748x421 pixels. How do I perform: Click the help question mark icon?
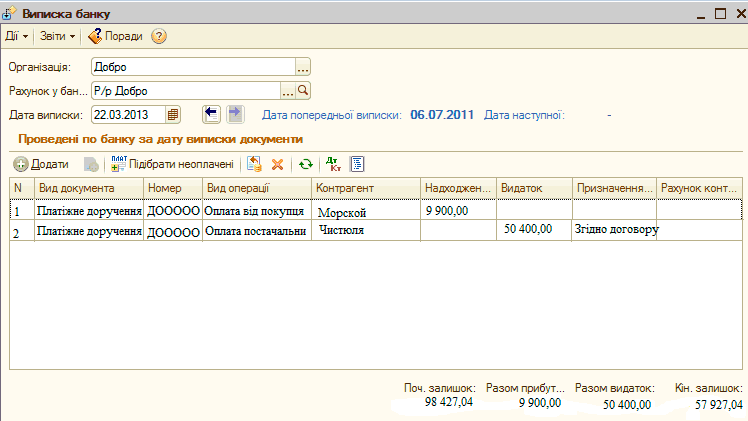[159, 36]
